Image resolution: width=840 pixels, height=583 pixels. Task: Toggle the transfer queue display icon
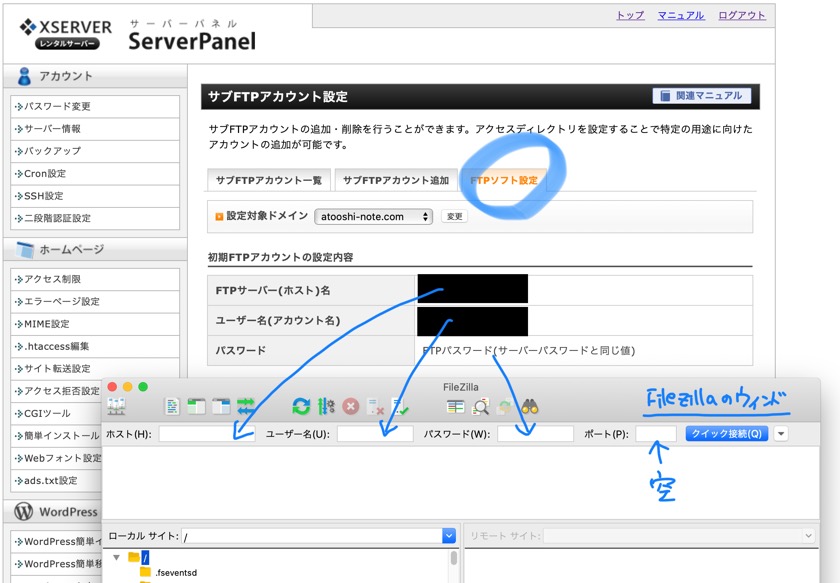246,406
